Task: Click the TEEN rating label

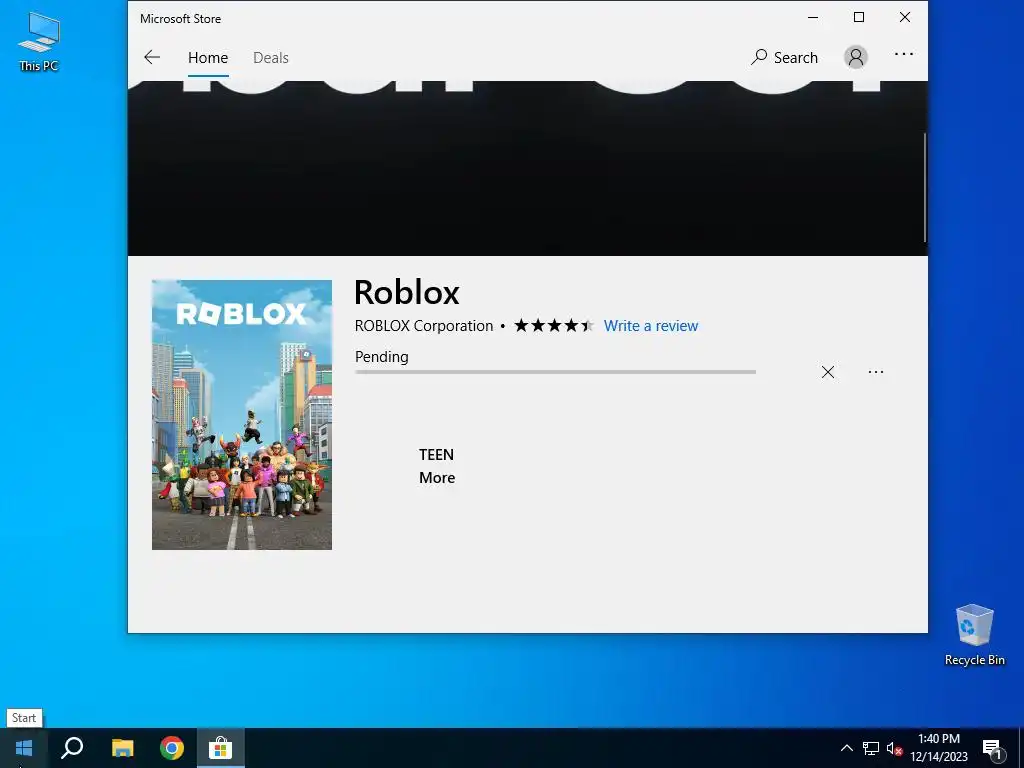Action: point(436,455)
